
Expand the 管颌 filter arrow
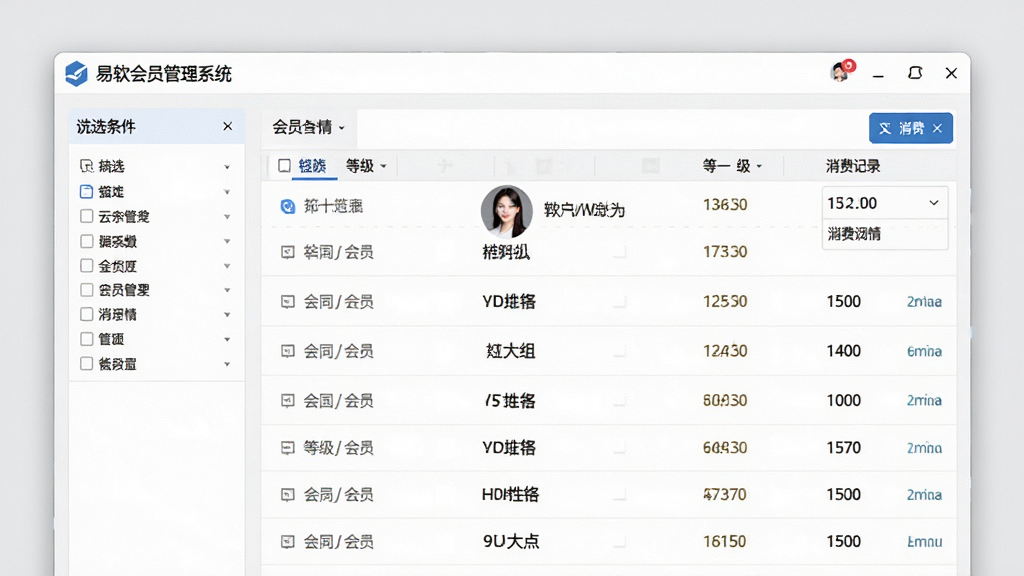click(x=227, y=340)
